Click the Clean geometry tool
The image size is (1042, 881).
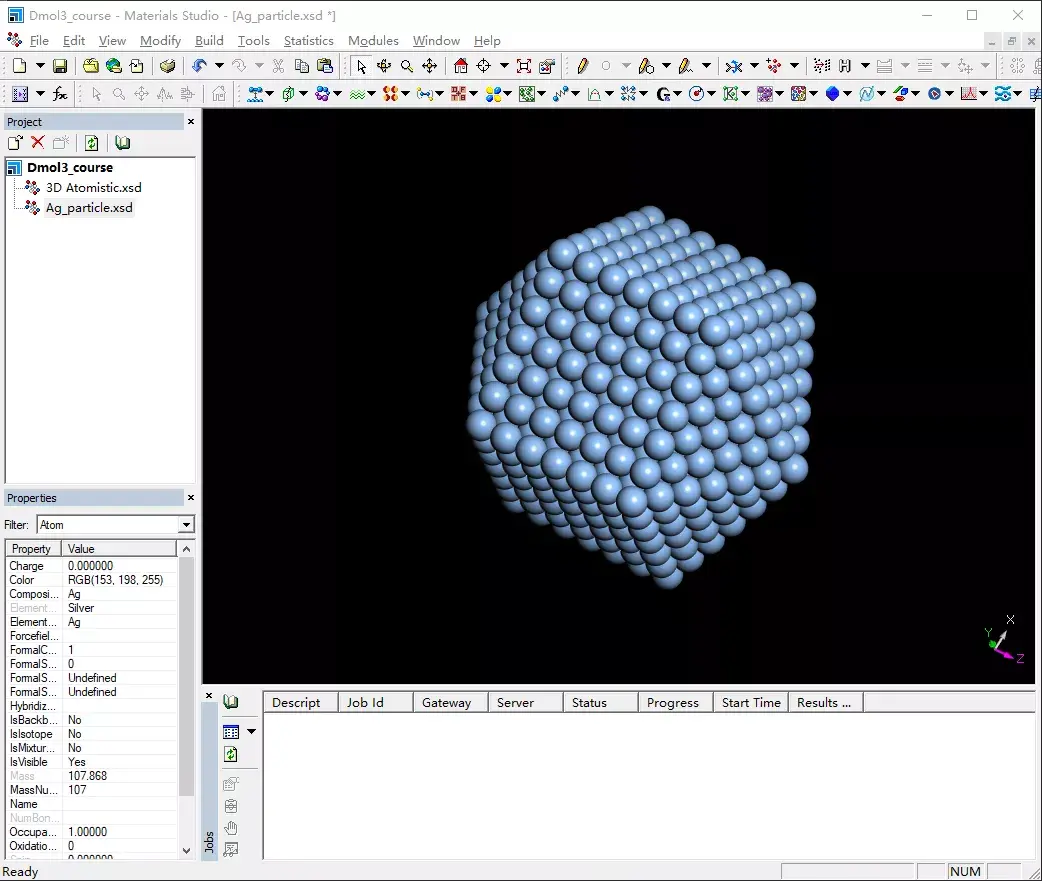pyautogui.click(x=735, y=66)
